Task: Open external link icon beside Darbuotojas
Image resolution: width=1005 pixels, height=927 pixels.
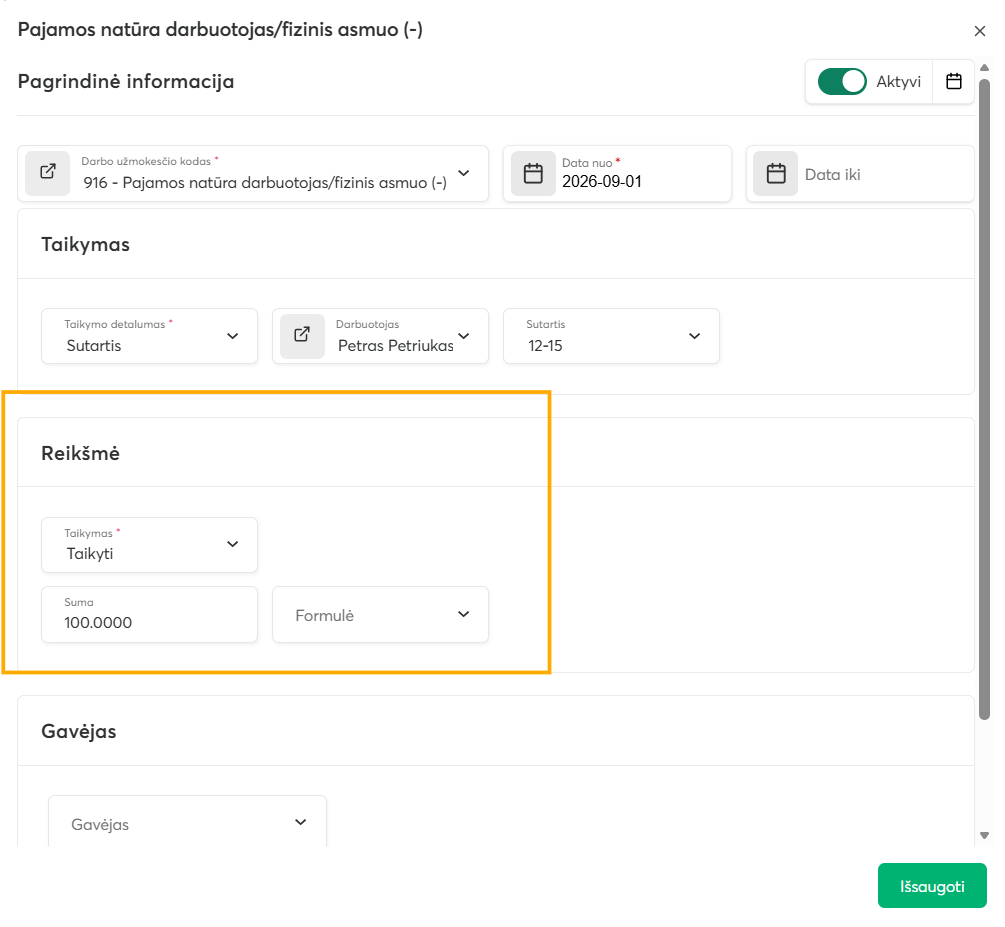Action: 302,335
